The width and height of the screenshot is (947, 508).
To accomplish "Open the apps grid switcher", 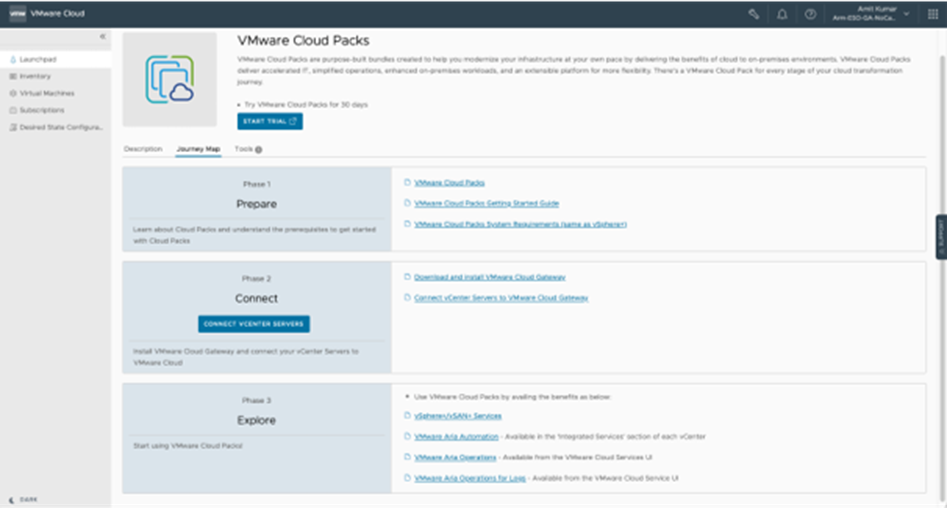I will point(933,14).
